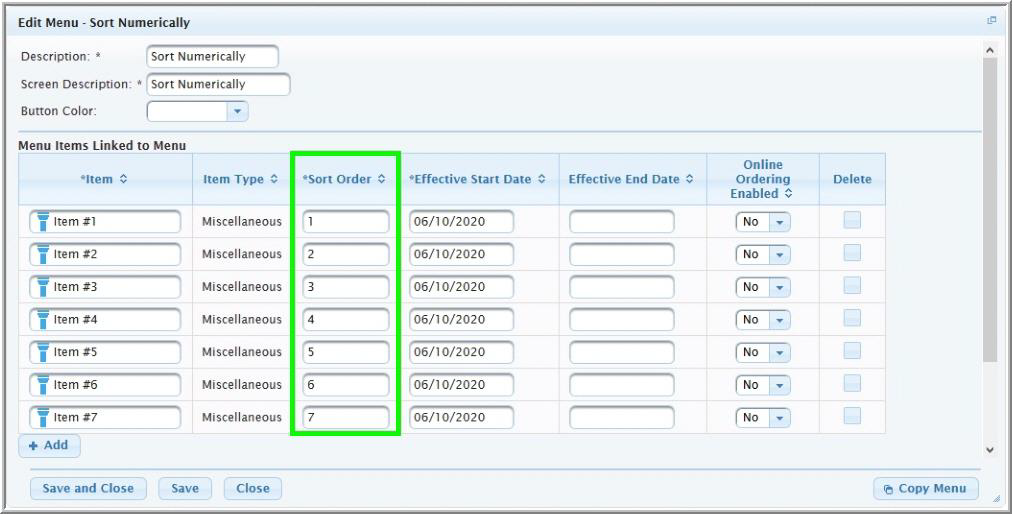
Task: Check the Delete checkbox for Item #1
Action: pos(852,221)
